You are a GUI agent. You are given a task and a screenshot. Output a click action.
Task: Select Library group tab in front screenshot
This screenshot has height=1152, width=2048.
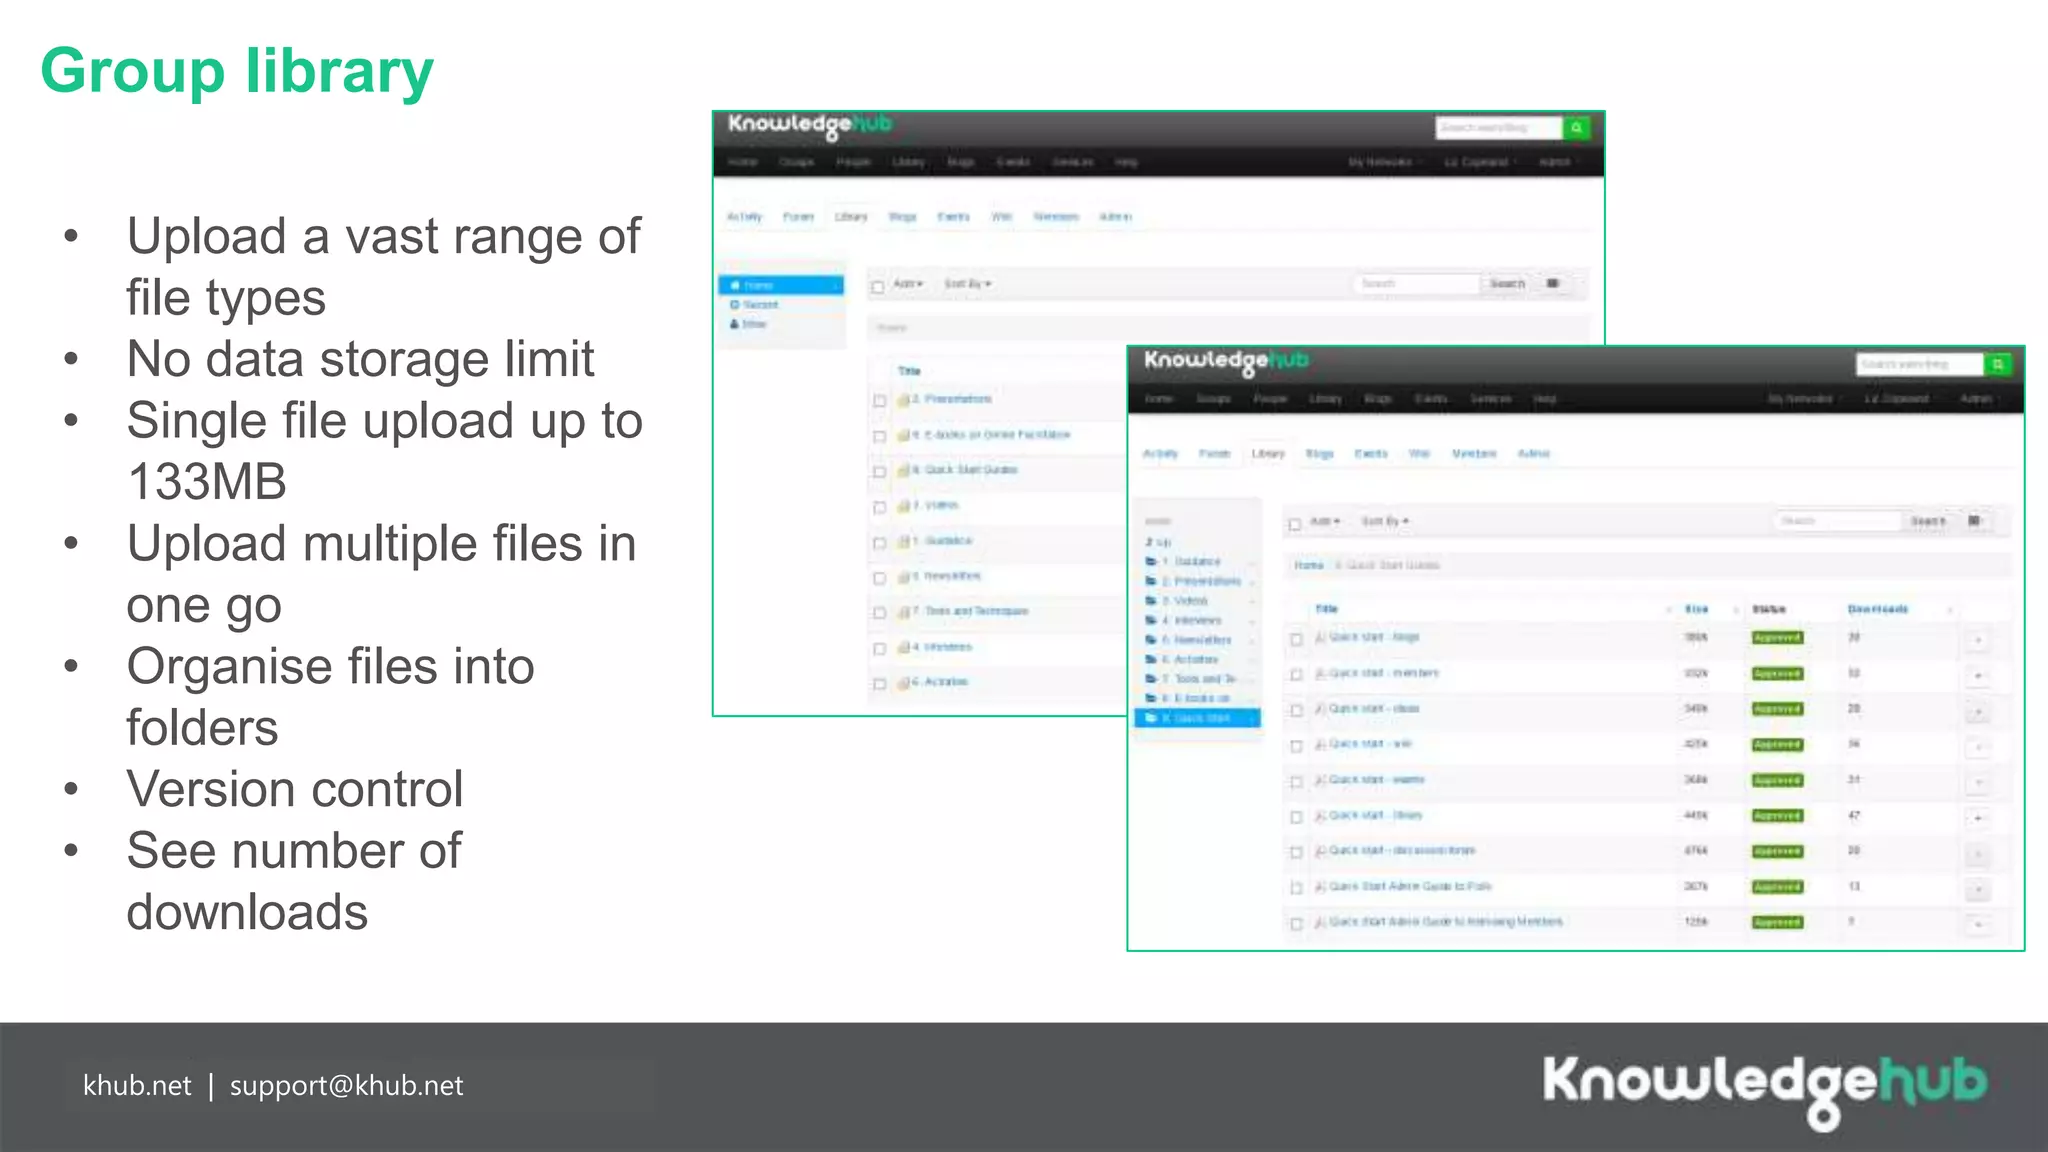pyautogui.click(x=1268, y=454)
